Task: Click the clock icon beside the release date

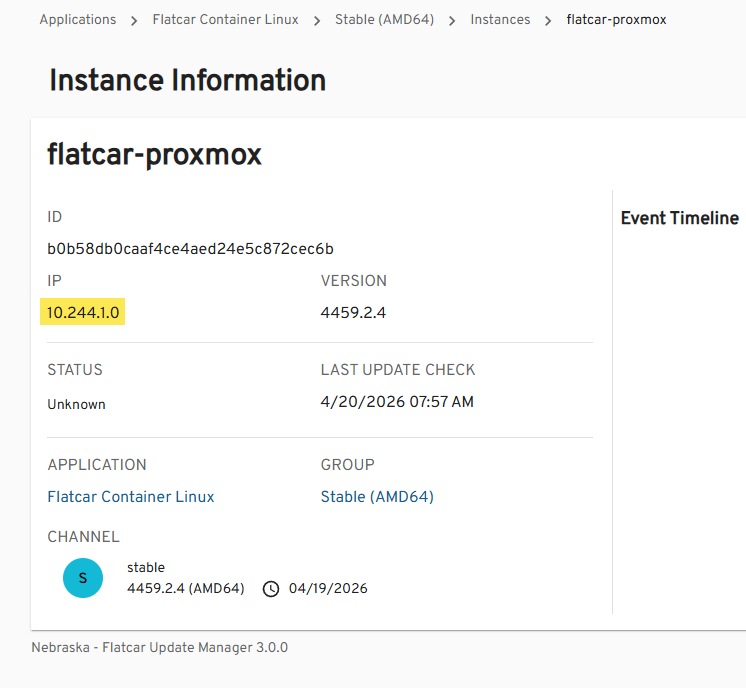Action: click(271, 589)
